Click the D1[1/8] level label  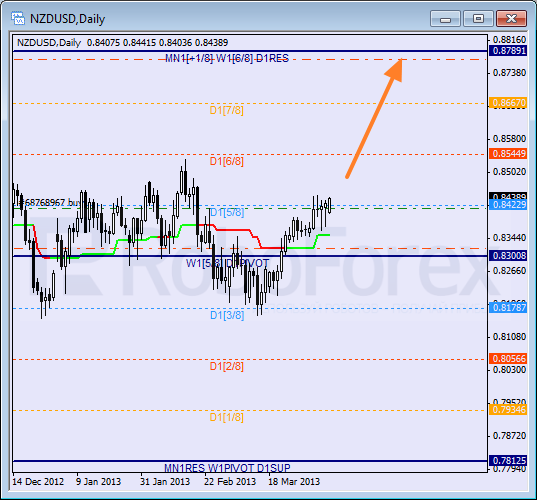[227, 417]
